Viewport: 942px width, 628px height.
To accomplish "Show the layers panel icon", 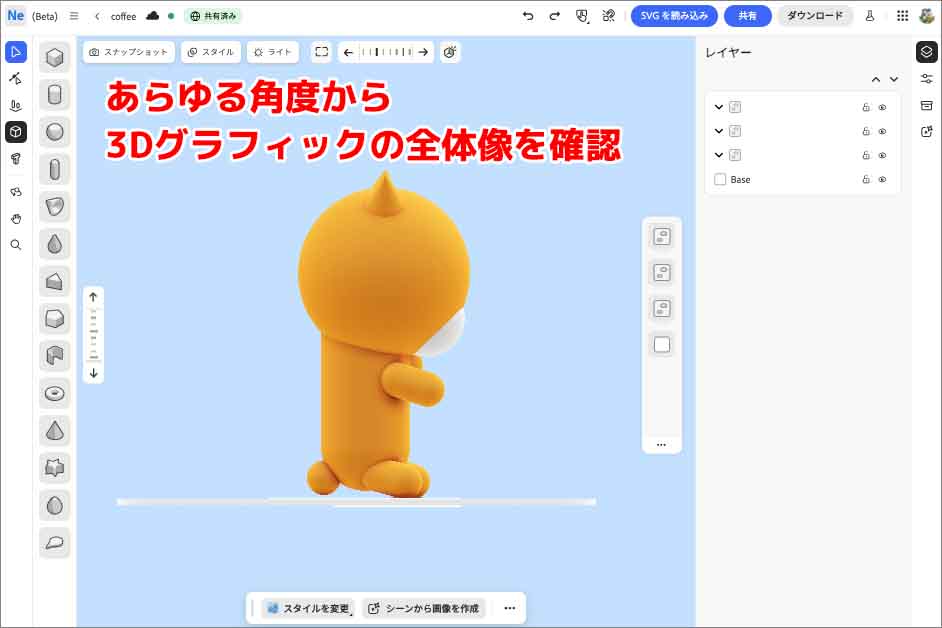I will pos(926,52).
